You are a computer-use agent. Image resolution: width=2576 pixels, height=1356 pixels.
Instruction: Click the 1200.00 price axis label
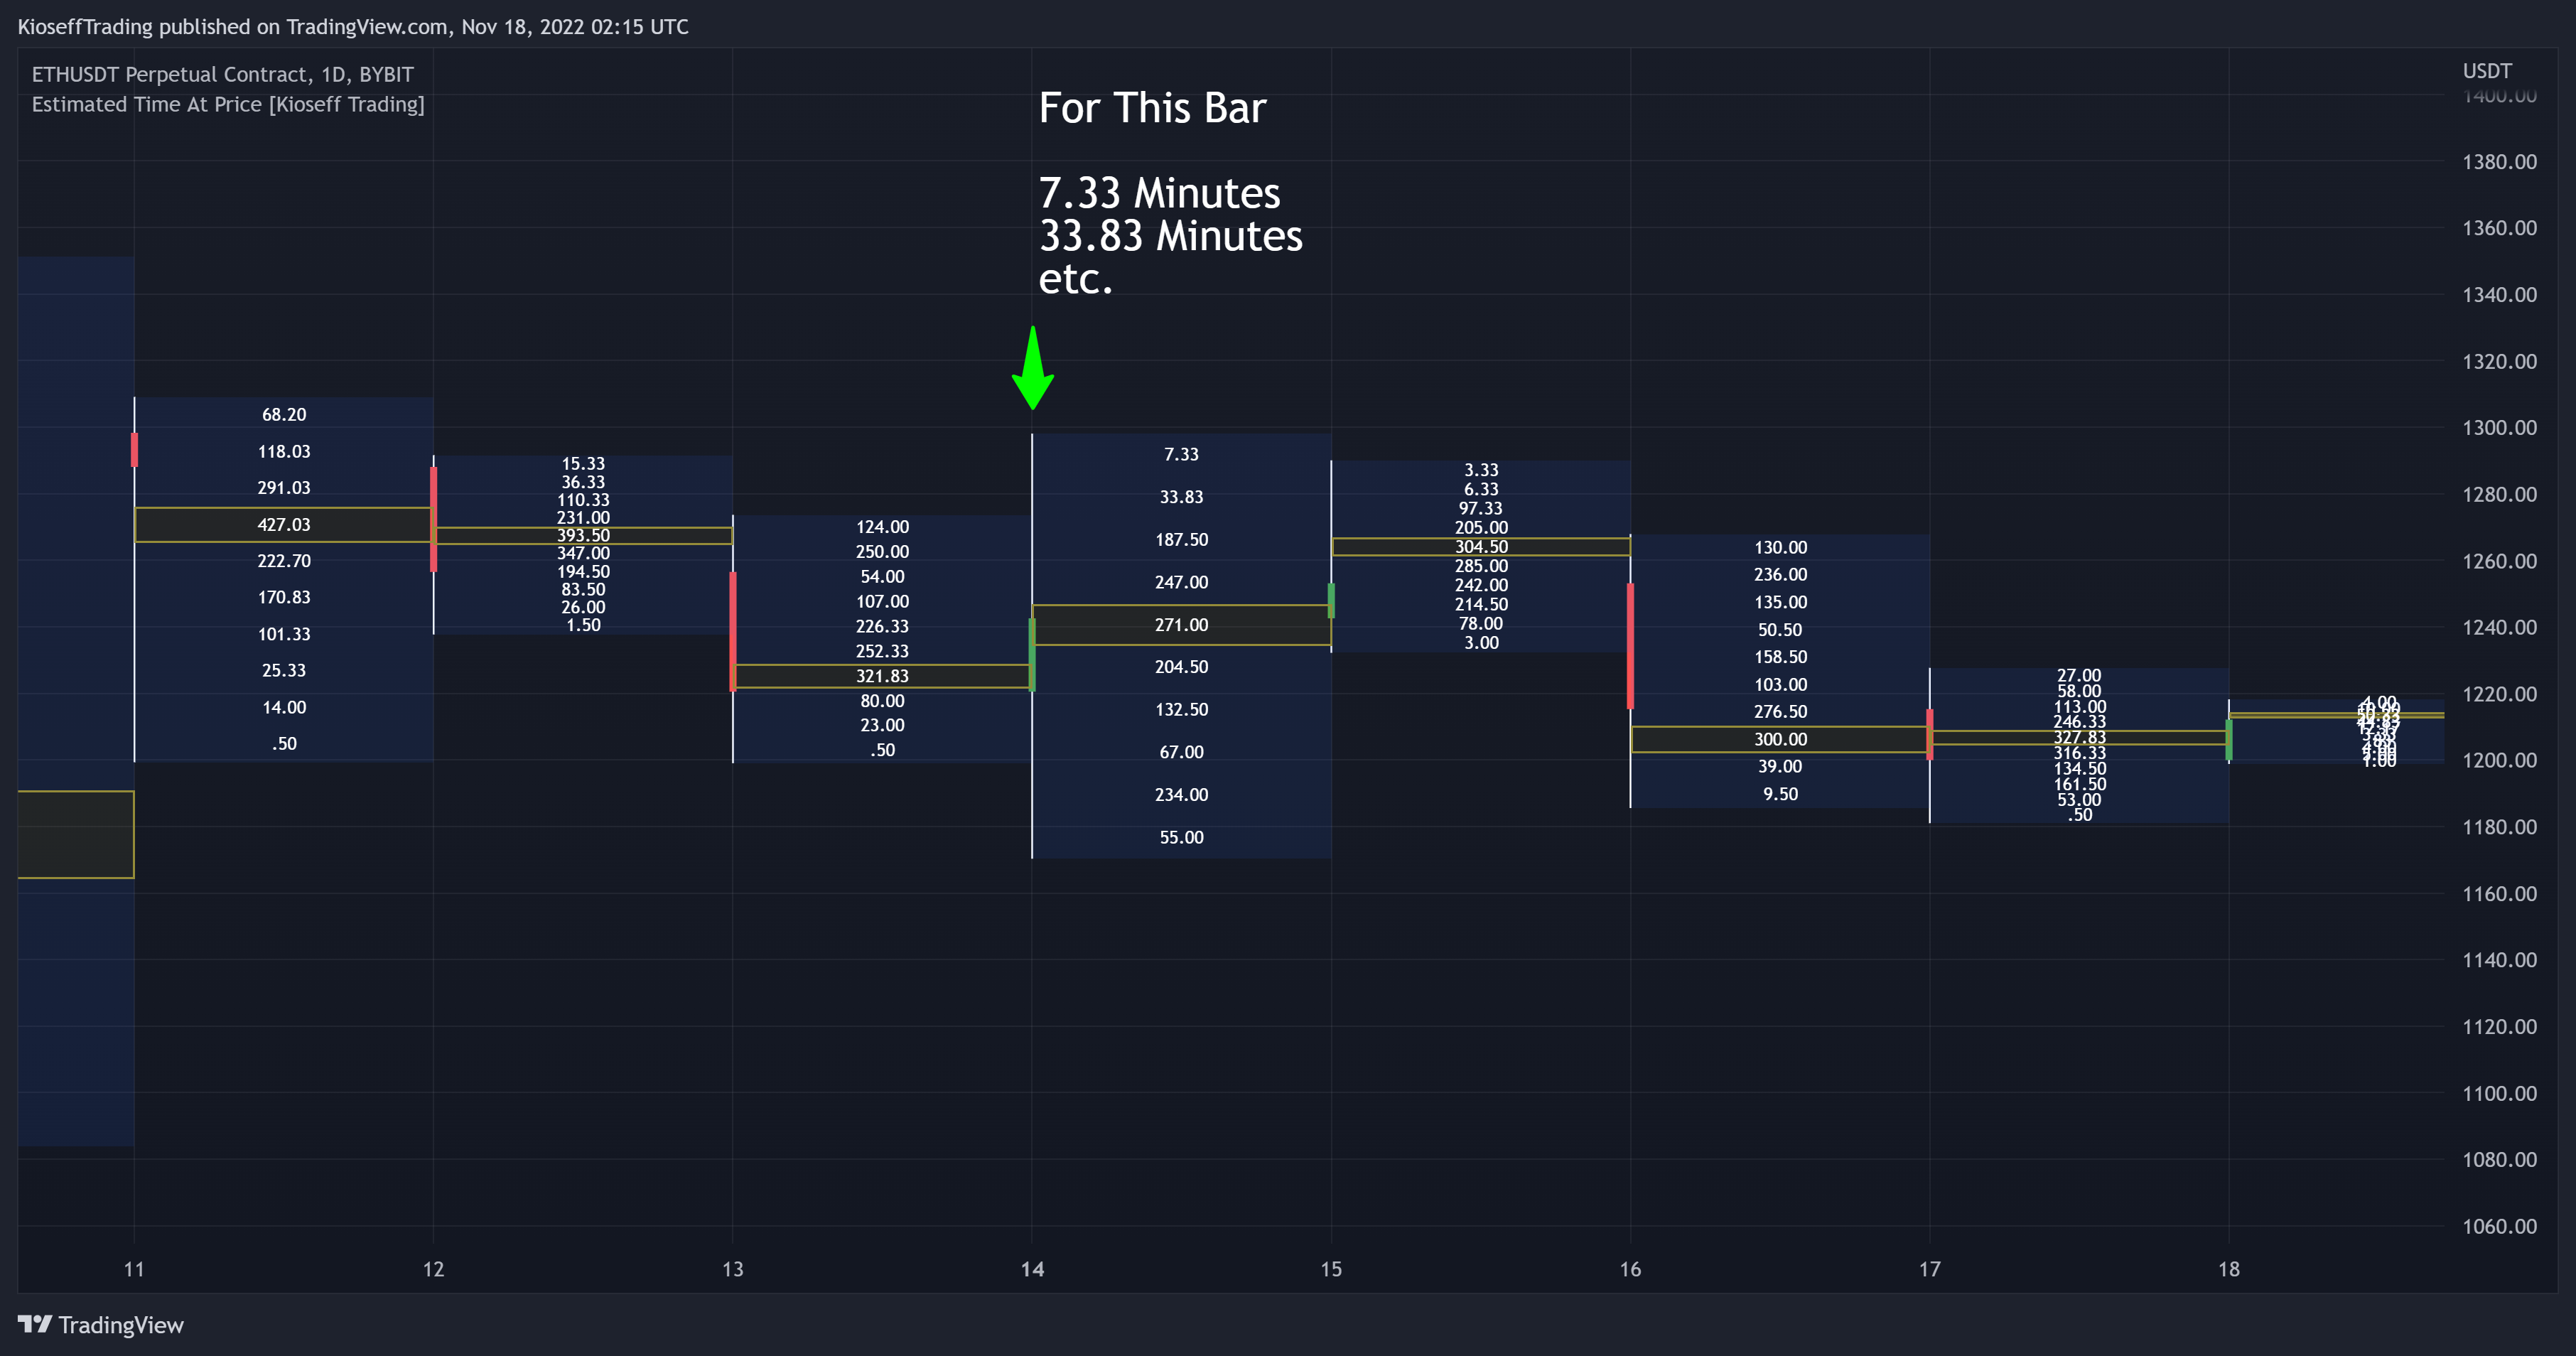2499,760
